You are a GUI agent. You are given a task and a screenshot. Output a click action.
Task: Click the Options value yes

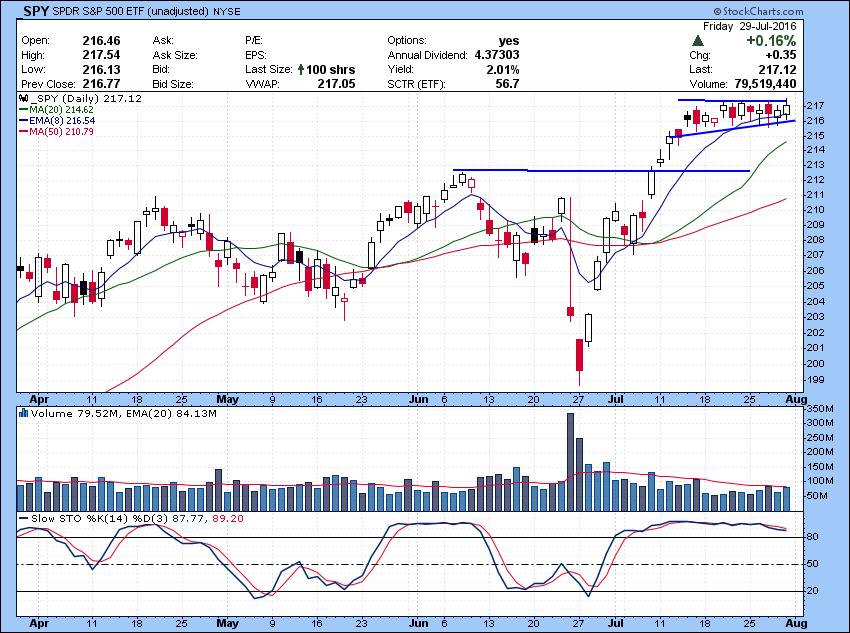[508, 41]
